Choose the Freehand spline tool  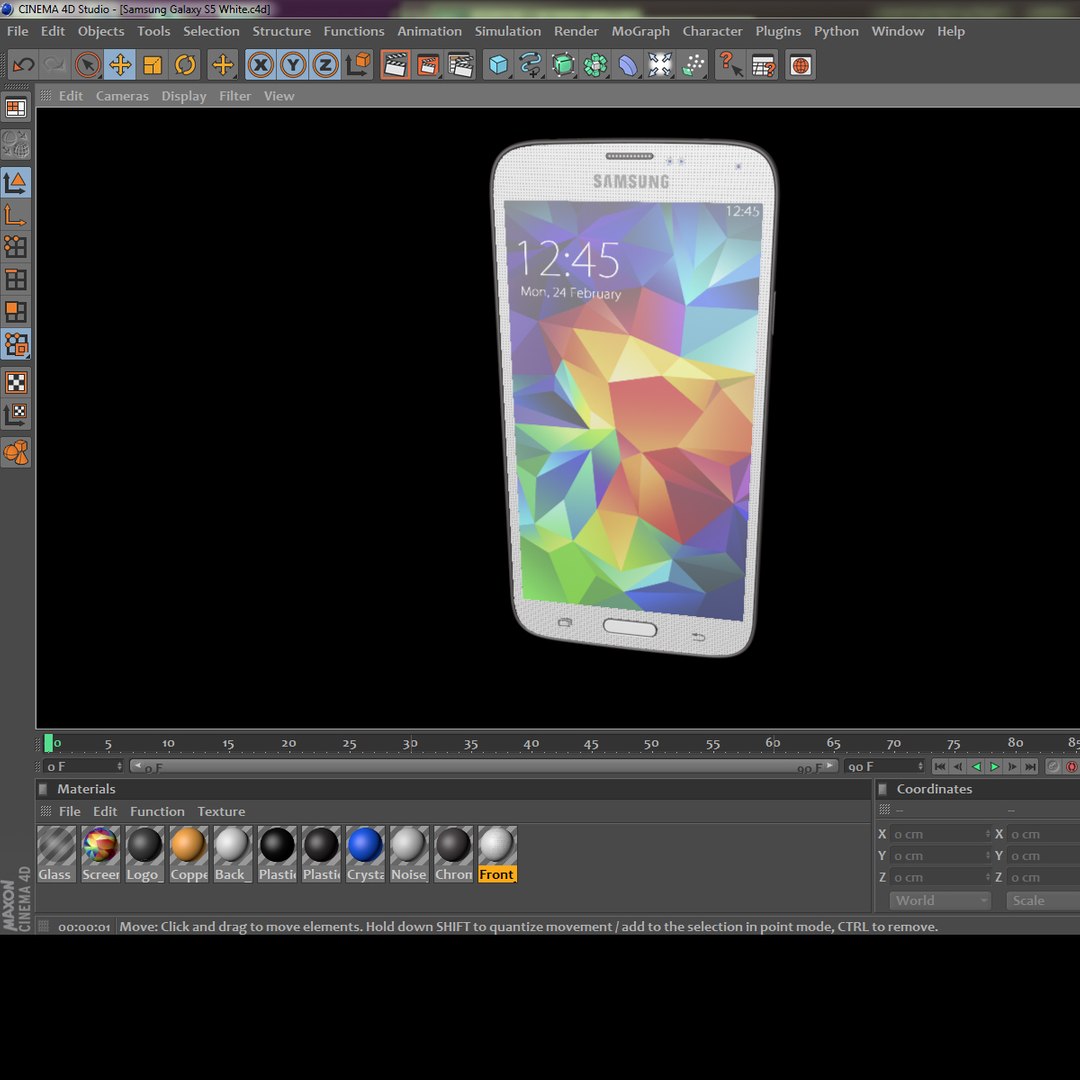530,65
